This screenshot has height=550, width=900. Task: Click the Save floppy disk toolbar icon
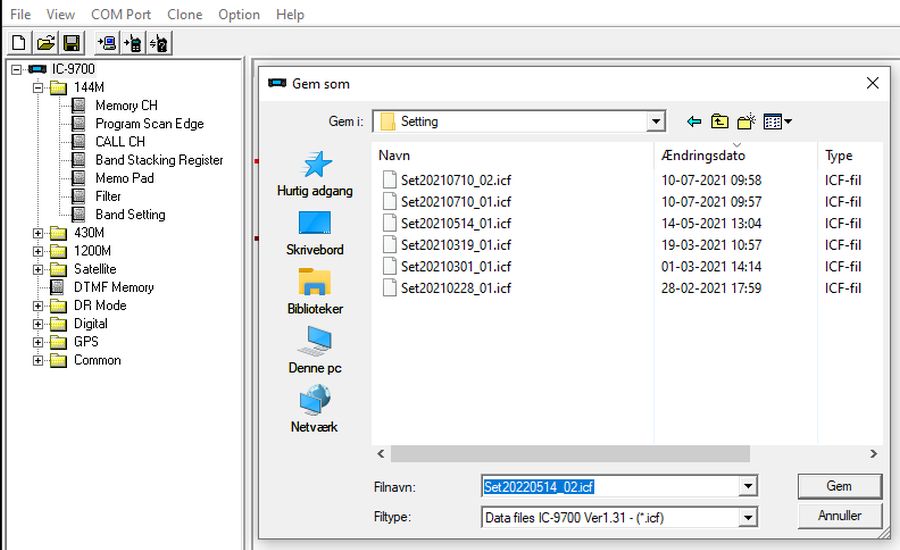[x=72, y=43]
